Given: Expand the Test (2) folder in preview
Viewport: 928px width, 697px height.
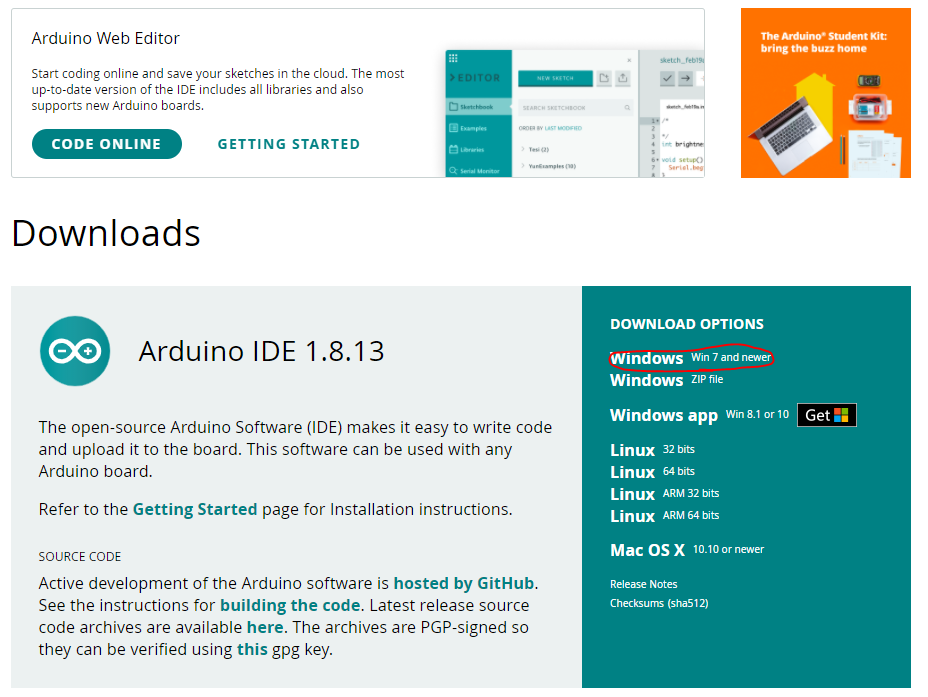Looking at the screenshot, I should (535, 149).
